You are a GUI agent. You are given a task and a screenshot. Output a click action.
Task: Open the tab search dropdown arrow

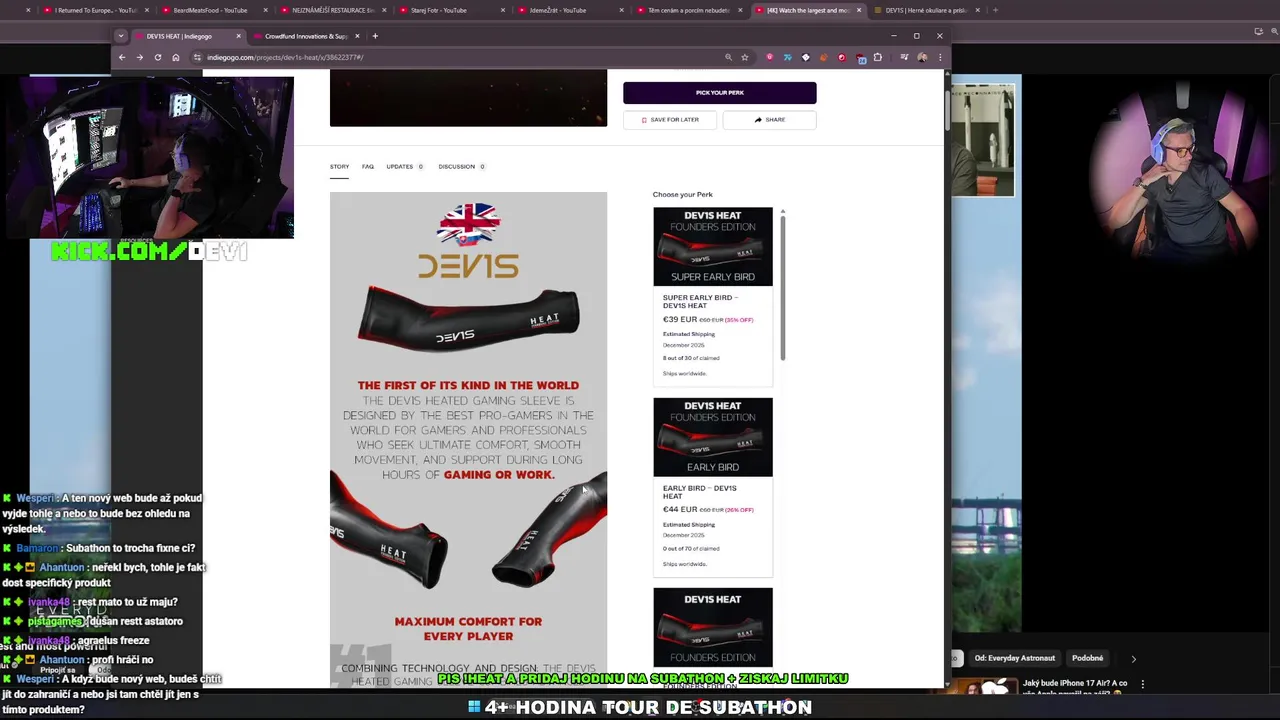[x=121, y=36]
